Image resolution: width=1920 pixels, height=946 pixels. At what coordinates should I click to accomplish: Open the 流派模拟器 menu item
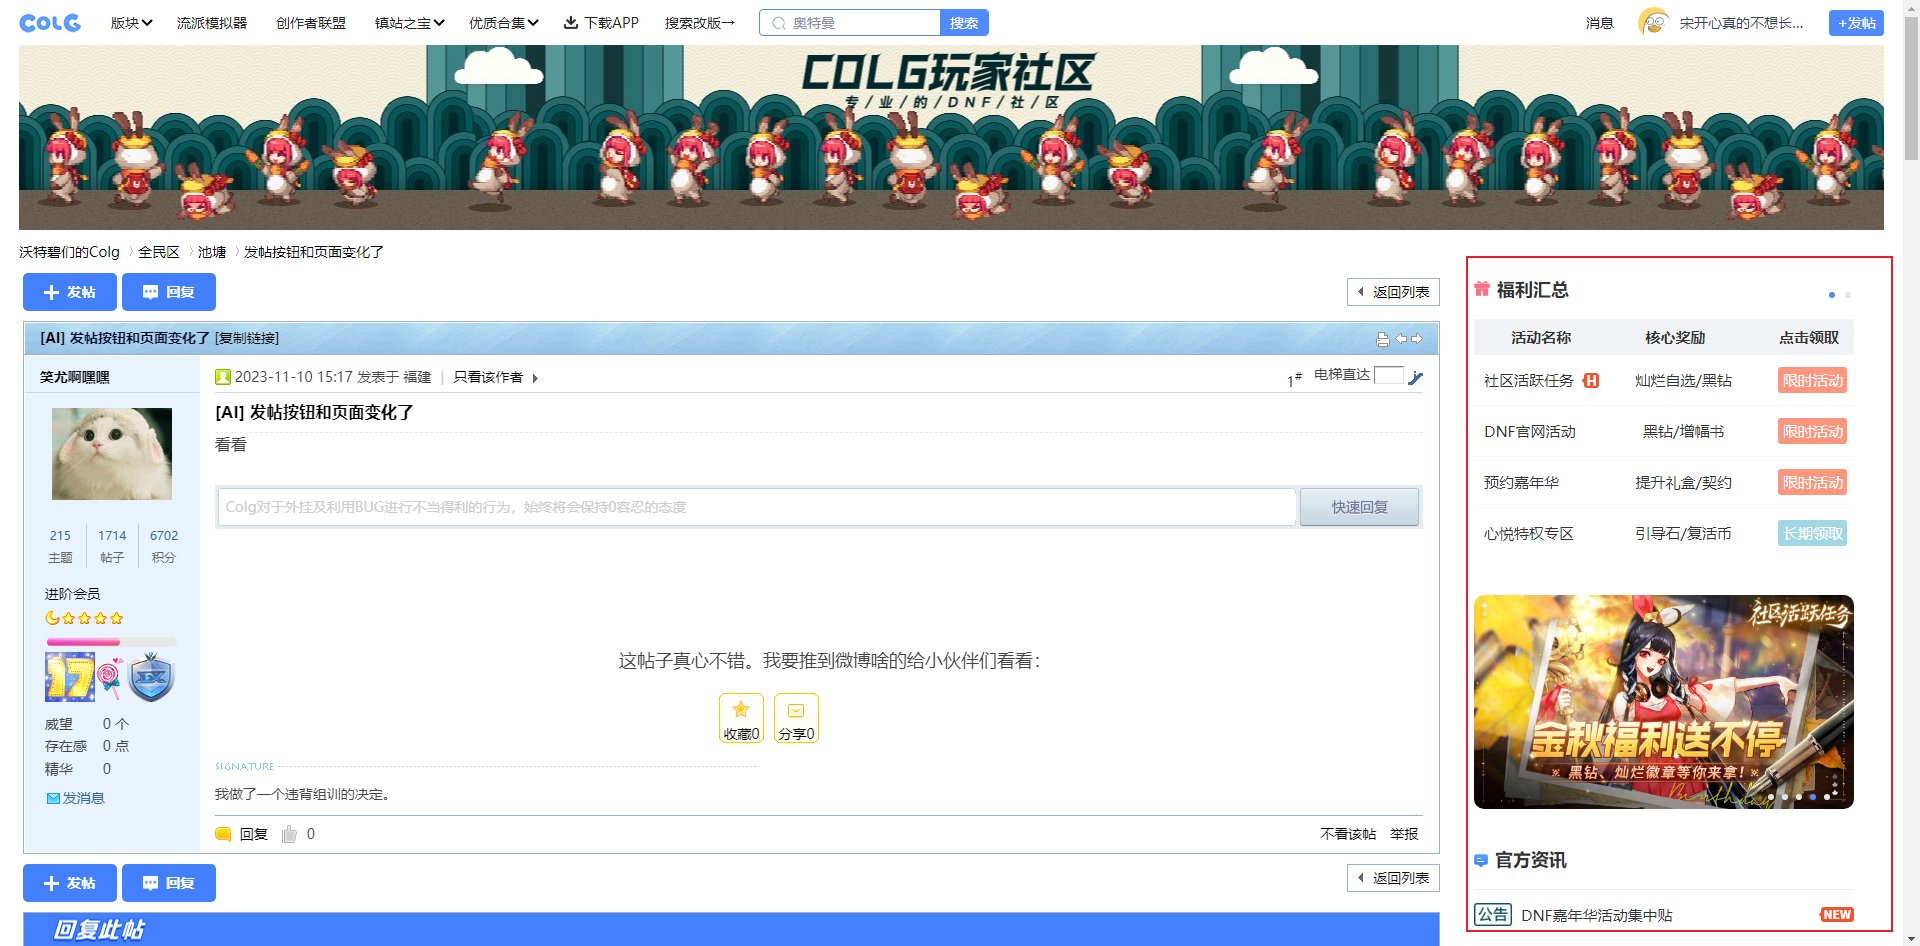coord(212,22)
